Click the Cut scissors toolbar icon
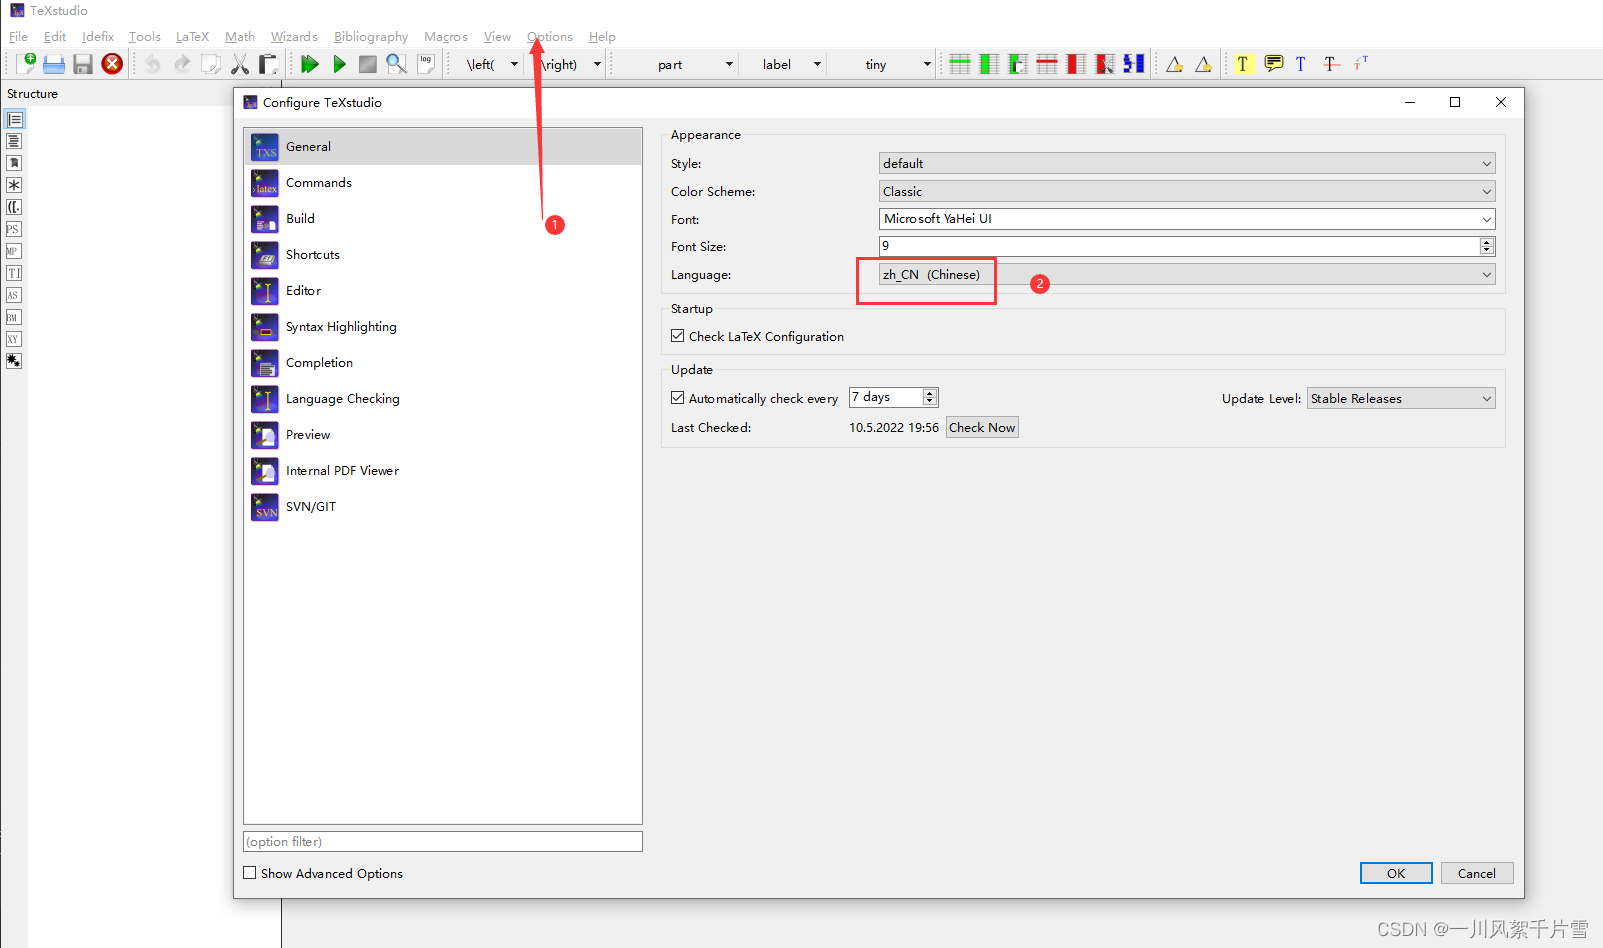 240,64
